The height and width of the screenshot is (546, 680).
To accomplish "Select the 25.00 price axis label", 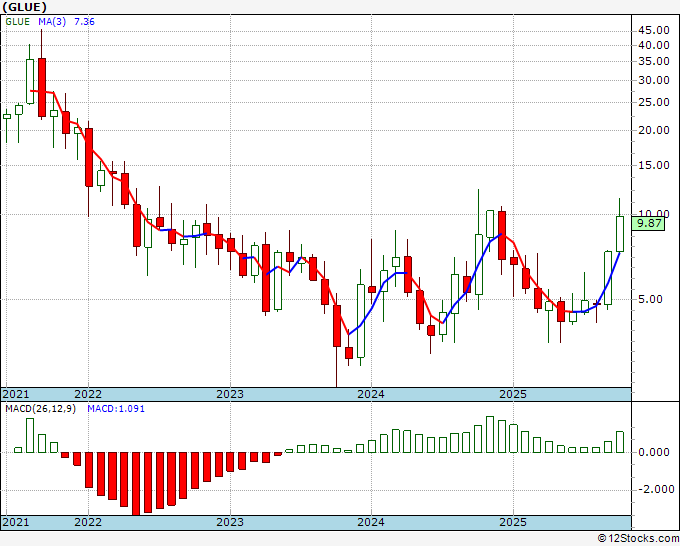I will click(654, 102).
